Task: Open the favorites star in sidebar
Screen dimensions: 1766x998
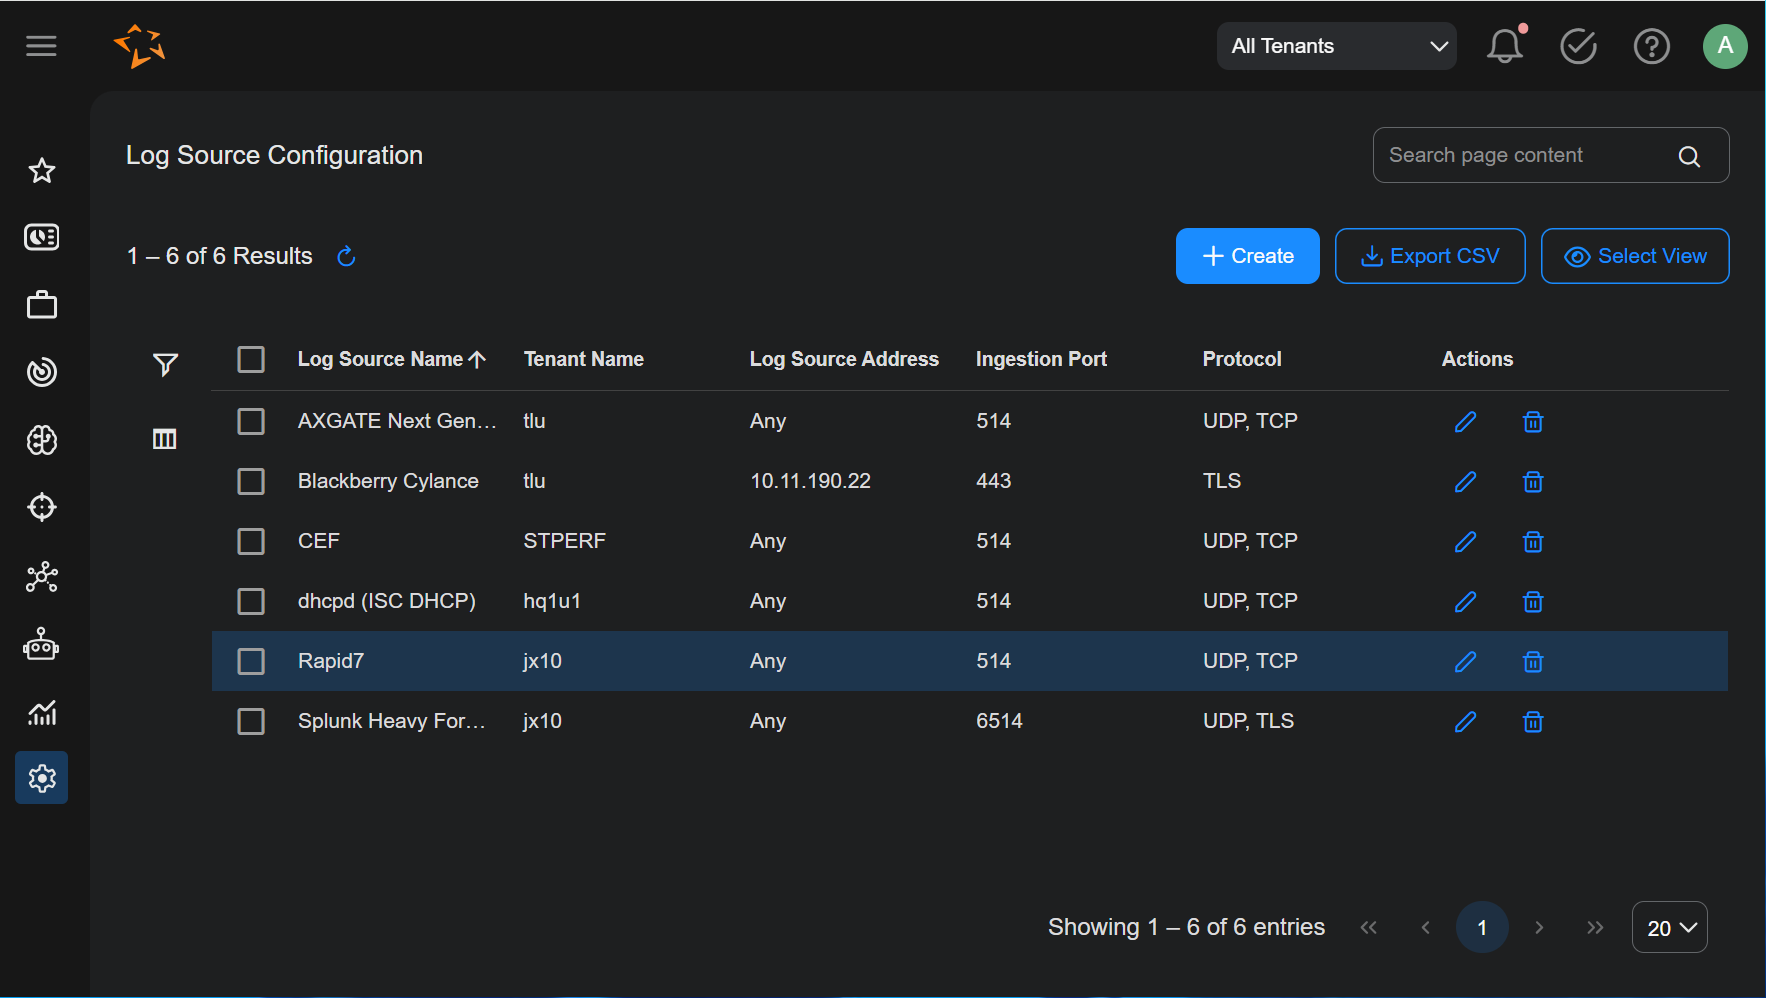Action: tap(41, 171)
